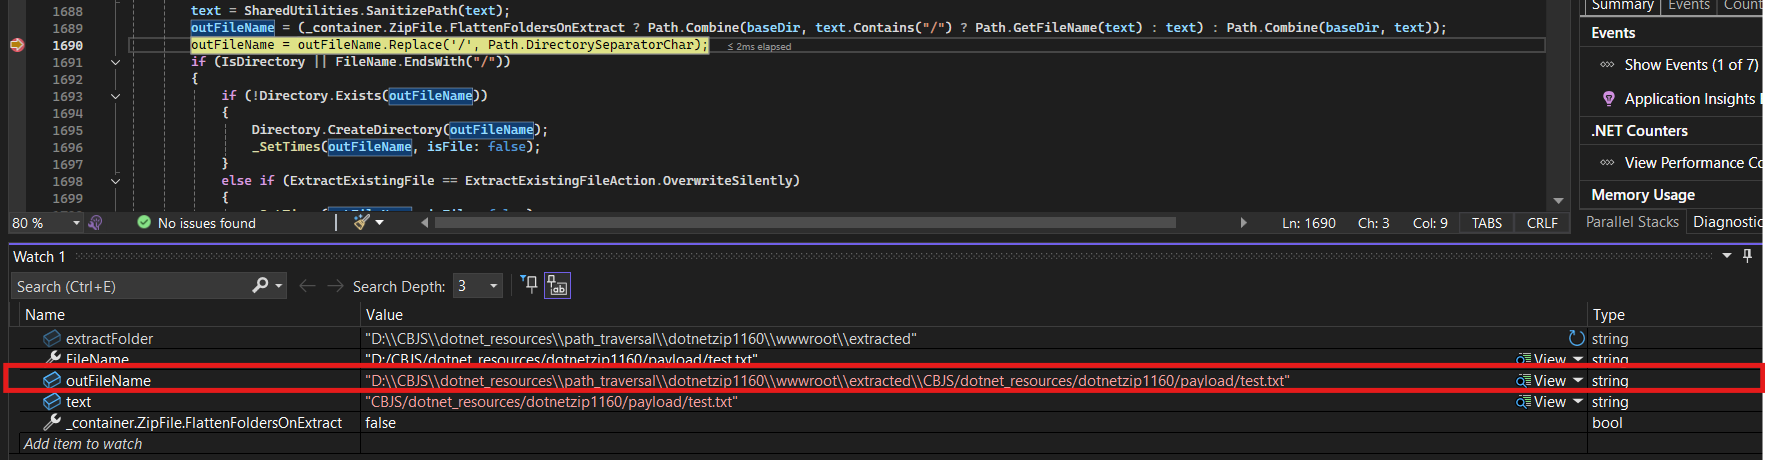Click the refresh icon on extractFolder row
Image resolution: width=1765 pixels, height=460 pixels.
[1576, 338]
